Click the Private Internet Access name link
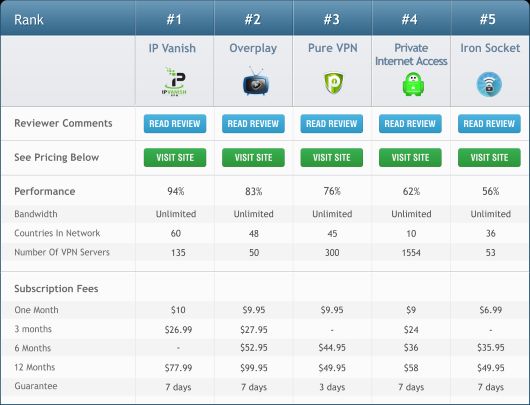 tap(411, 54)
